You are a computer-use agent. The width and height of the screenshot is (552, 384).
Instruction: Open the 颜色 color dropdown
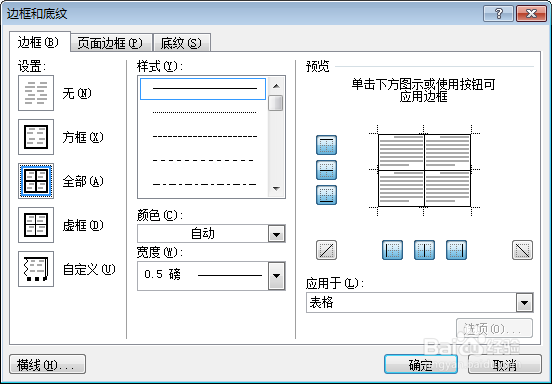click(276, 234)
